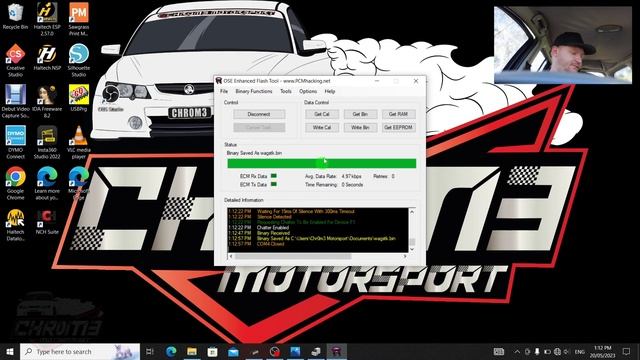This screenshot has width=640, height=360.
Task: Click the Write Cal button
Action: [322, 128]
